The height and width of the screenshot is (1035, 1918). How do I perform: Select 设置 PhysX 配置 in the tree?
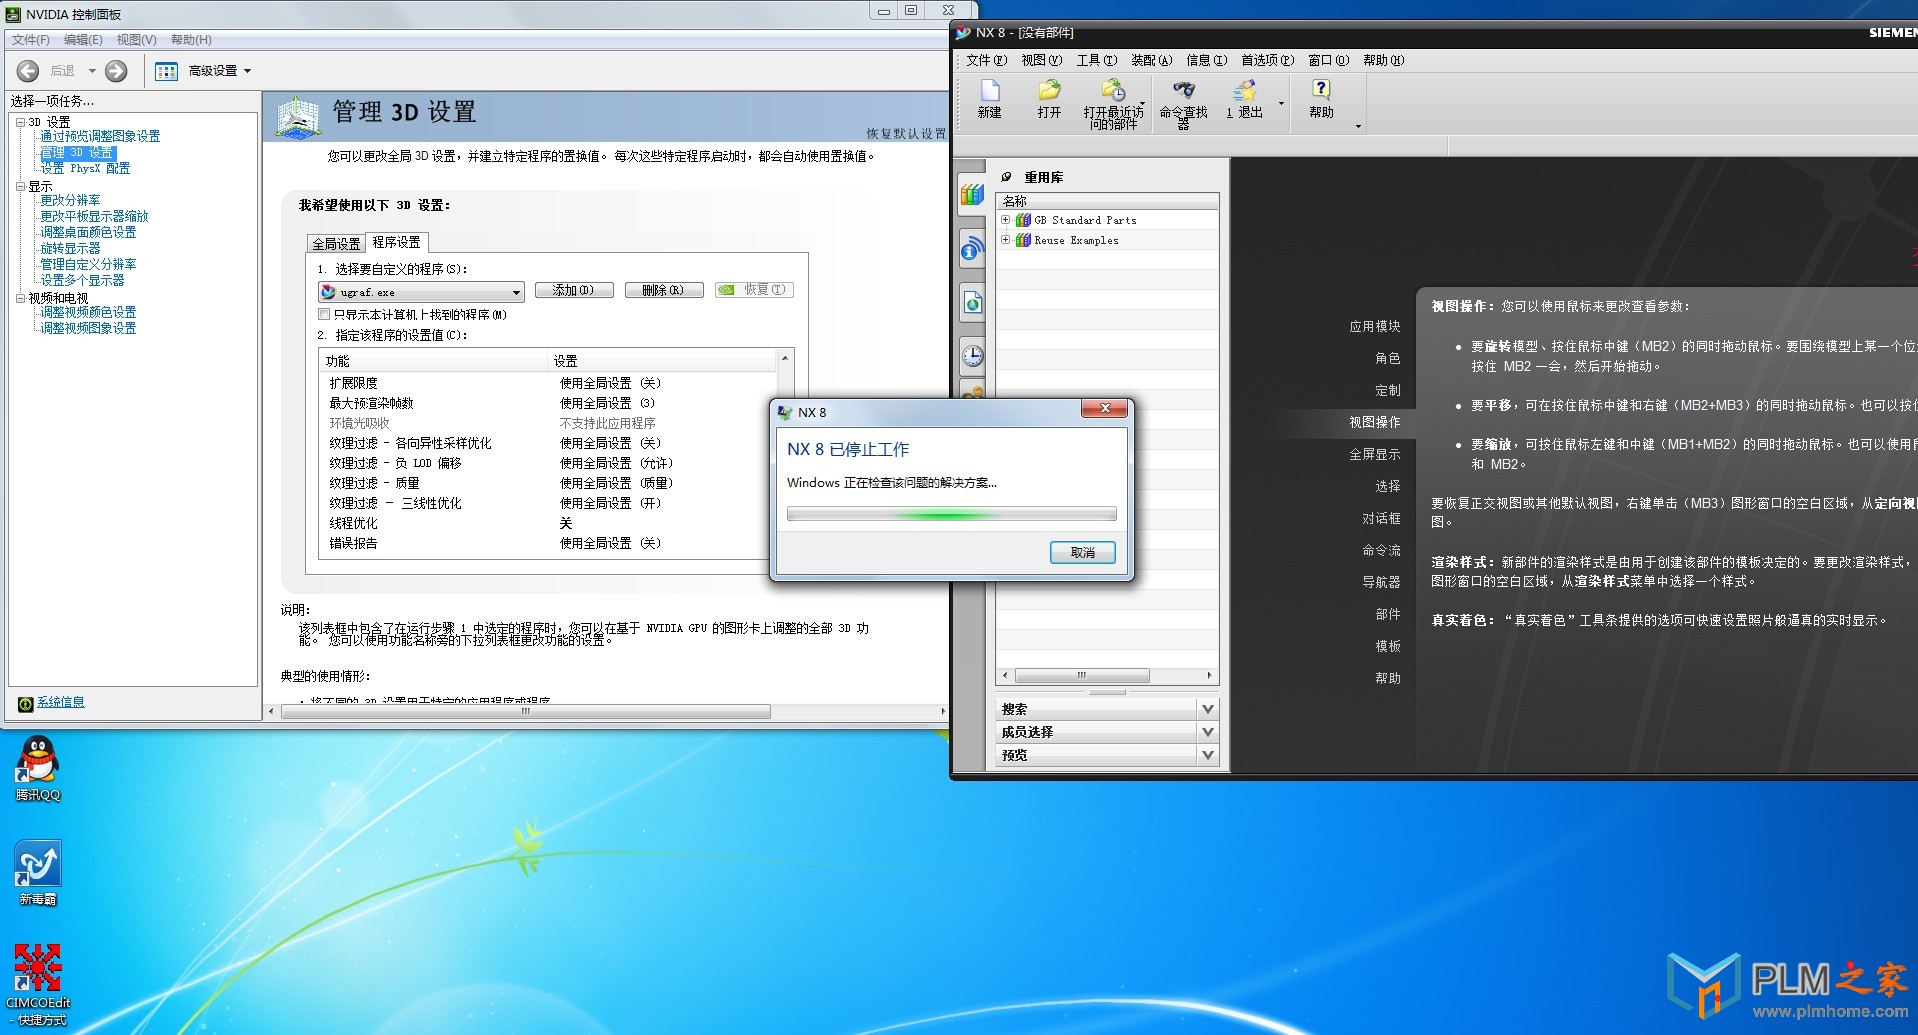coord(85,168)
